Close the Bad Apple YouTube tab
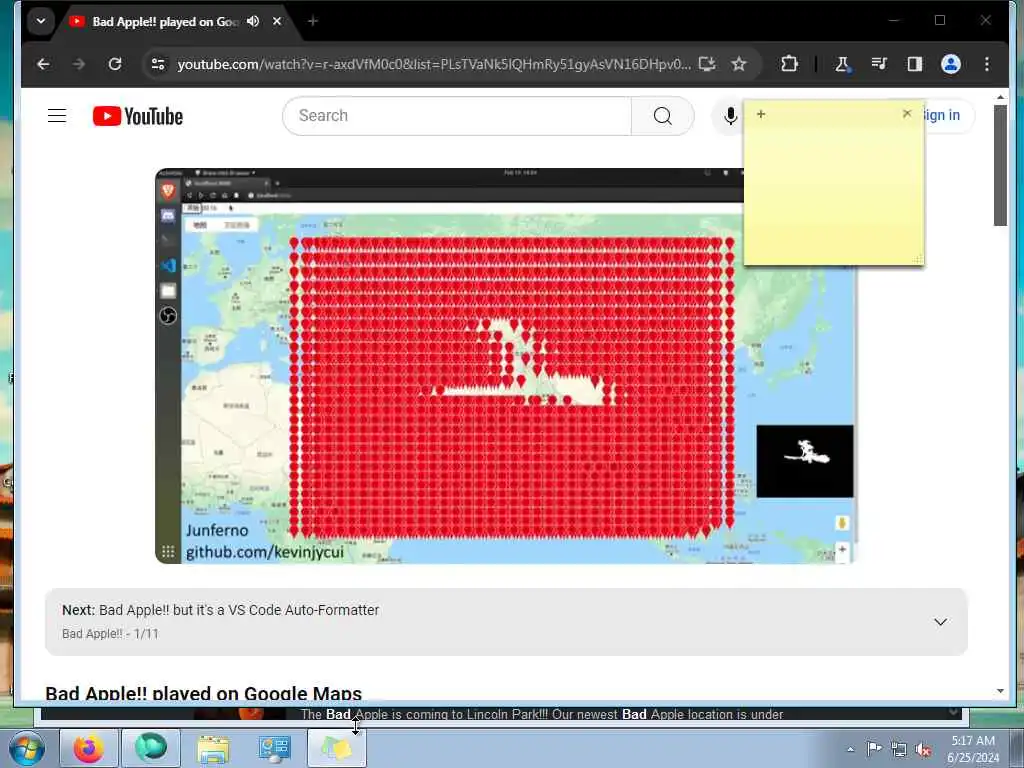The height and width of the screenshot is (768, 1024). [277, 22]
